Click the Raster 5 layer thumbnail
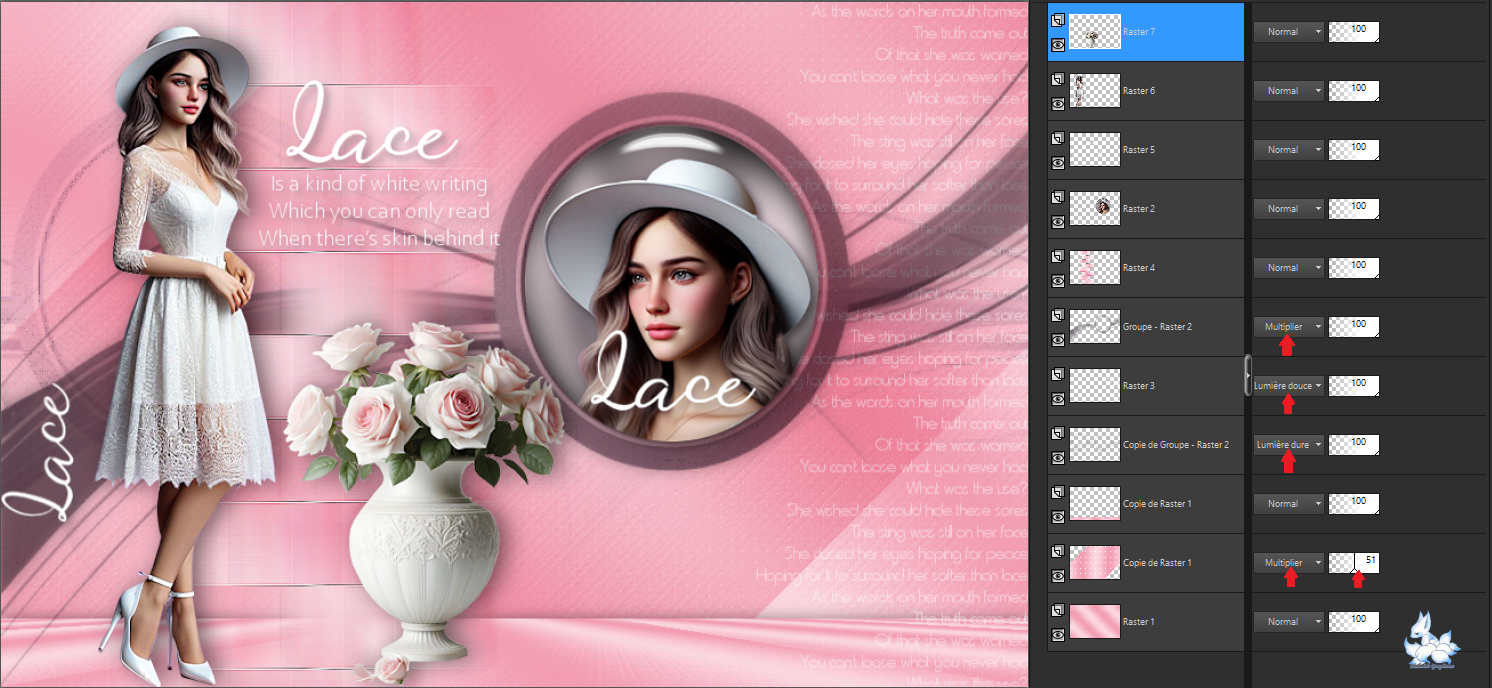Screen dimensions: 1492x688 click(1095, 150)
